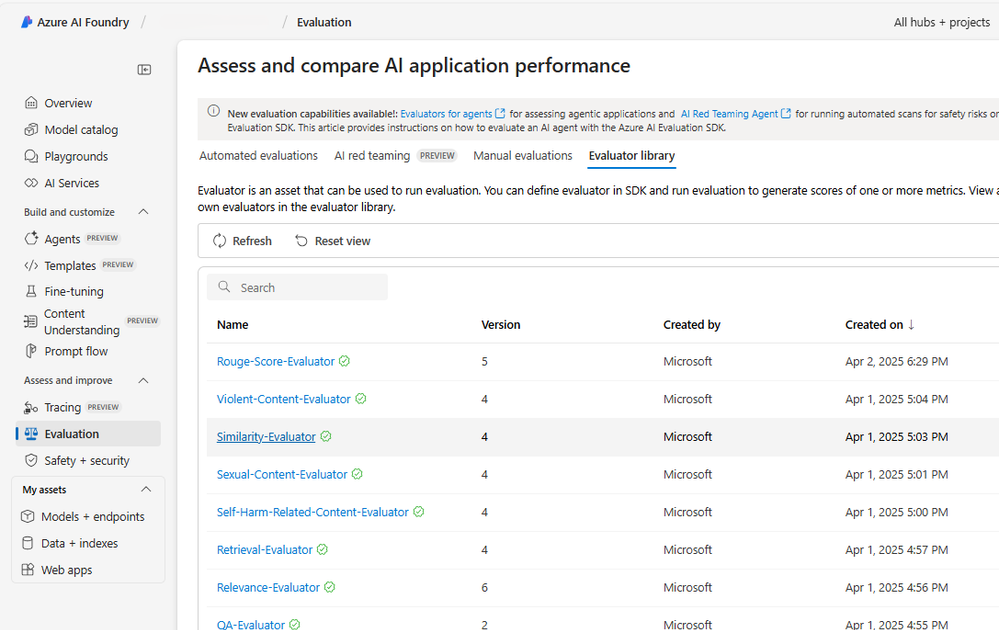Click the Prompt flow icon

(x=31, y=351)
